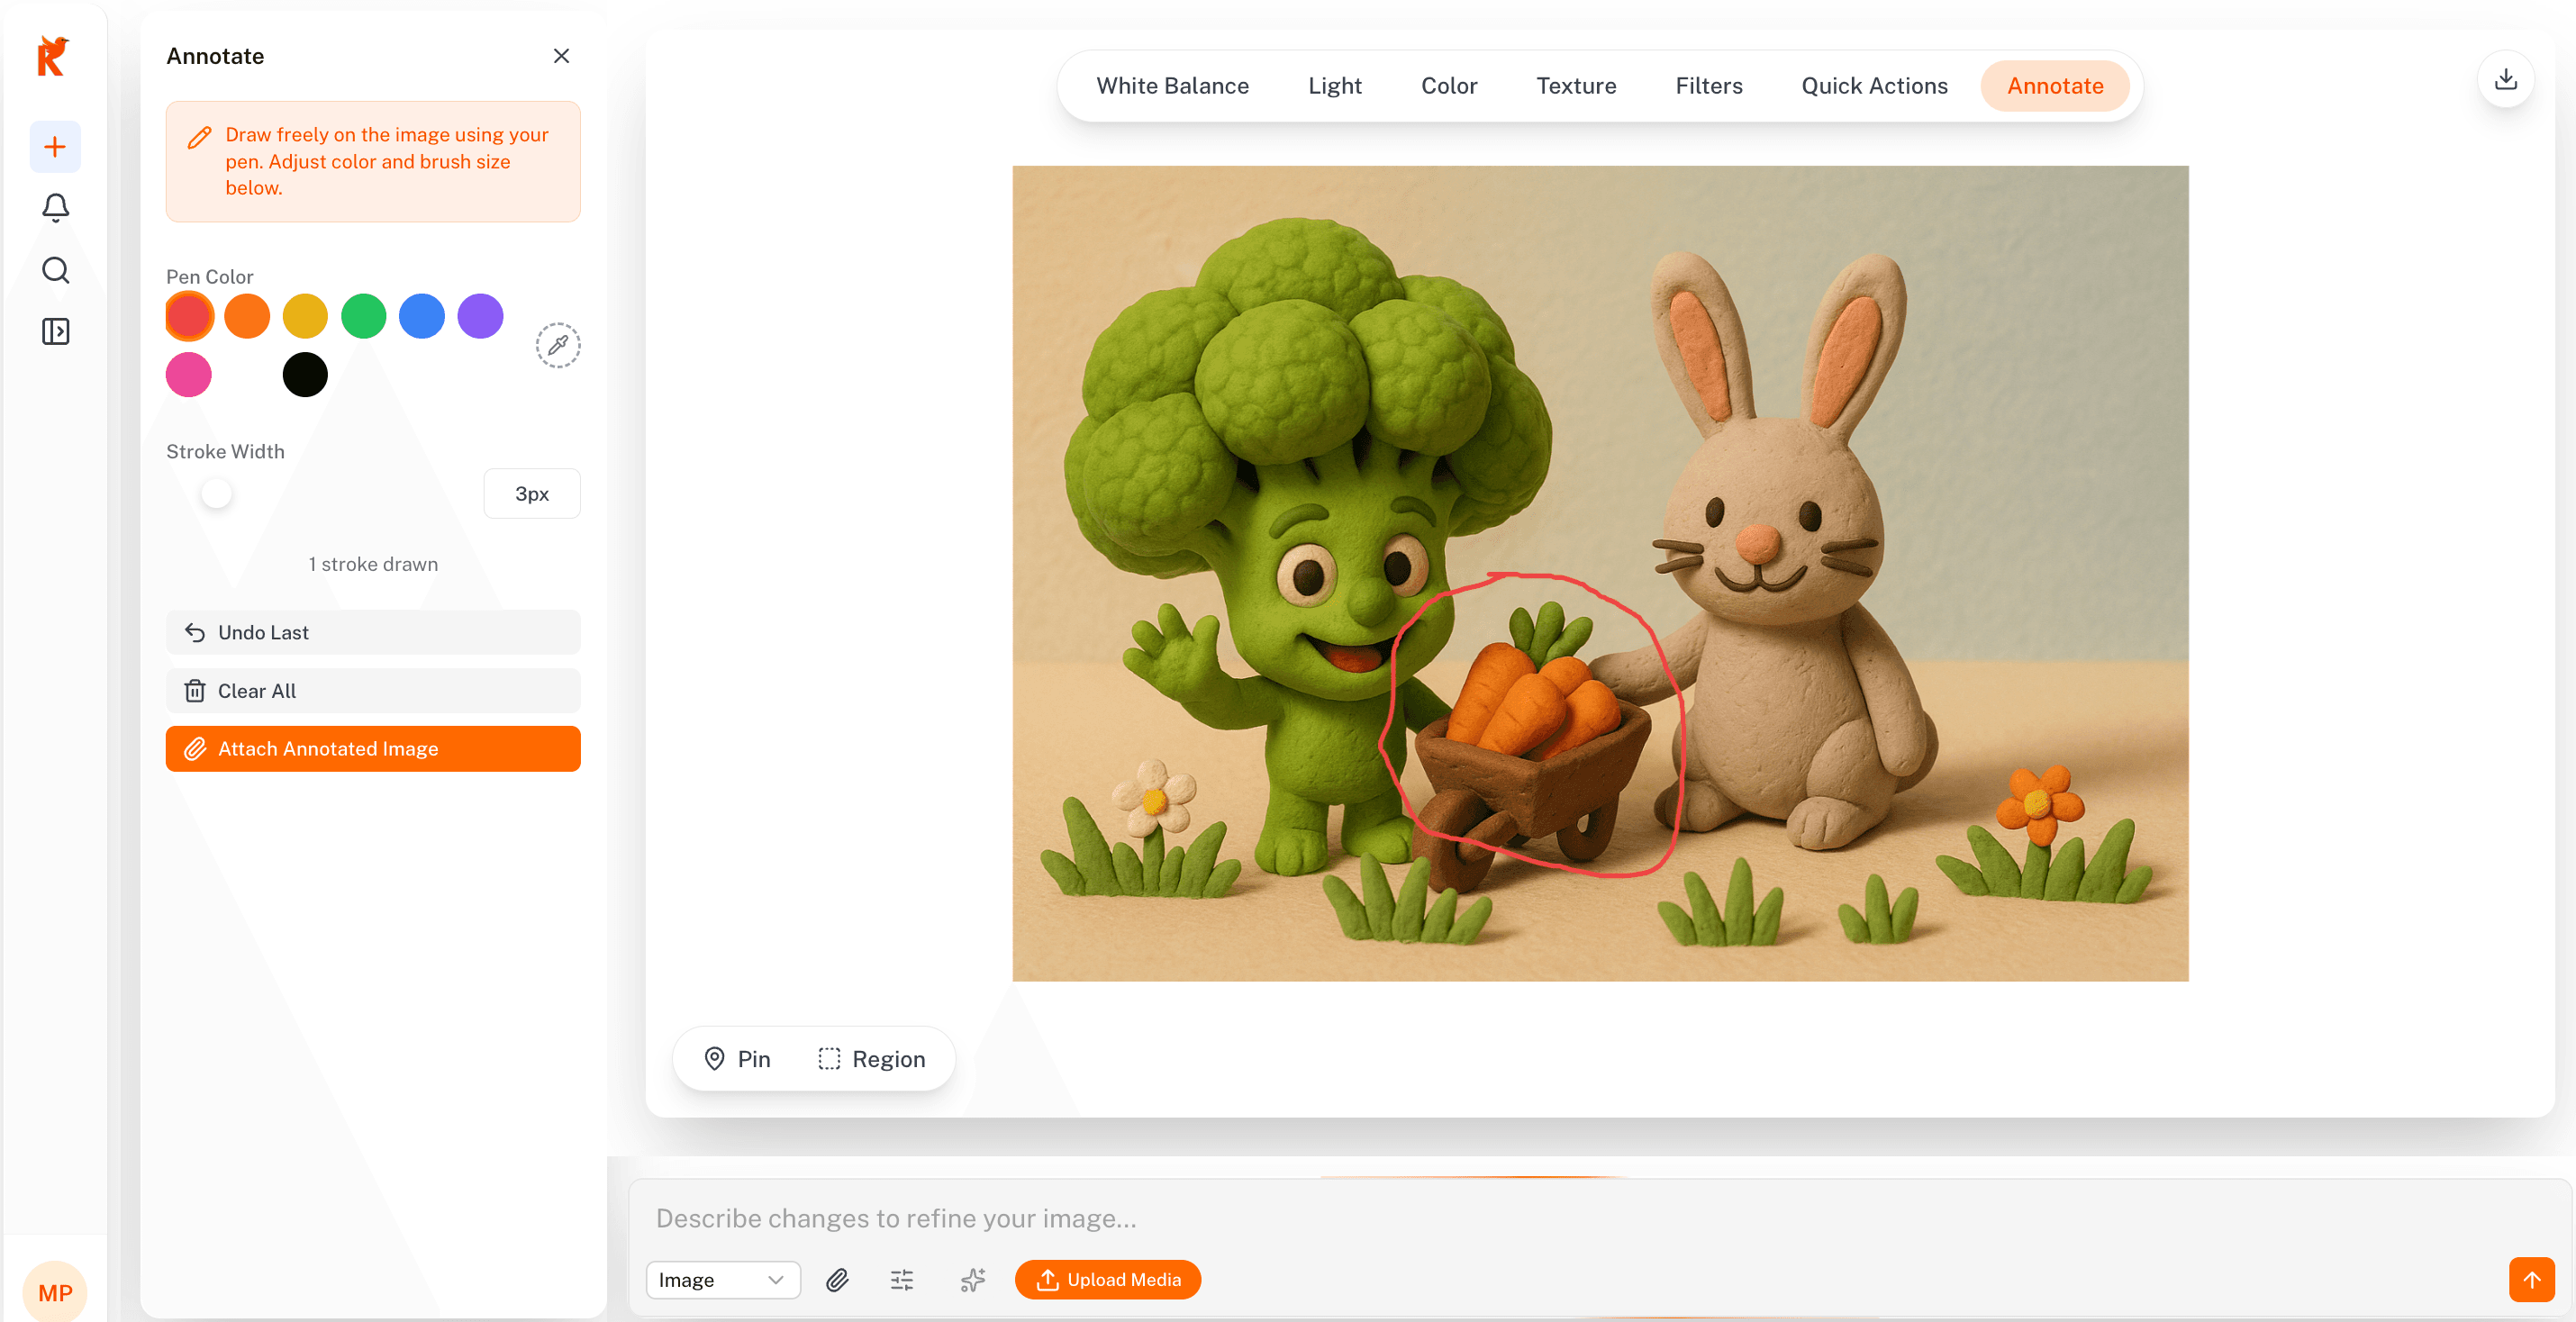The height and width of the screenshot is (1322, 2576).
Task: Click the plus new creation icon
Action: coord(55,147)
